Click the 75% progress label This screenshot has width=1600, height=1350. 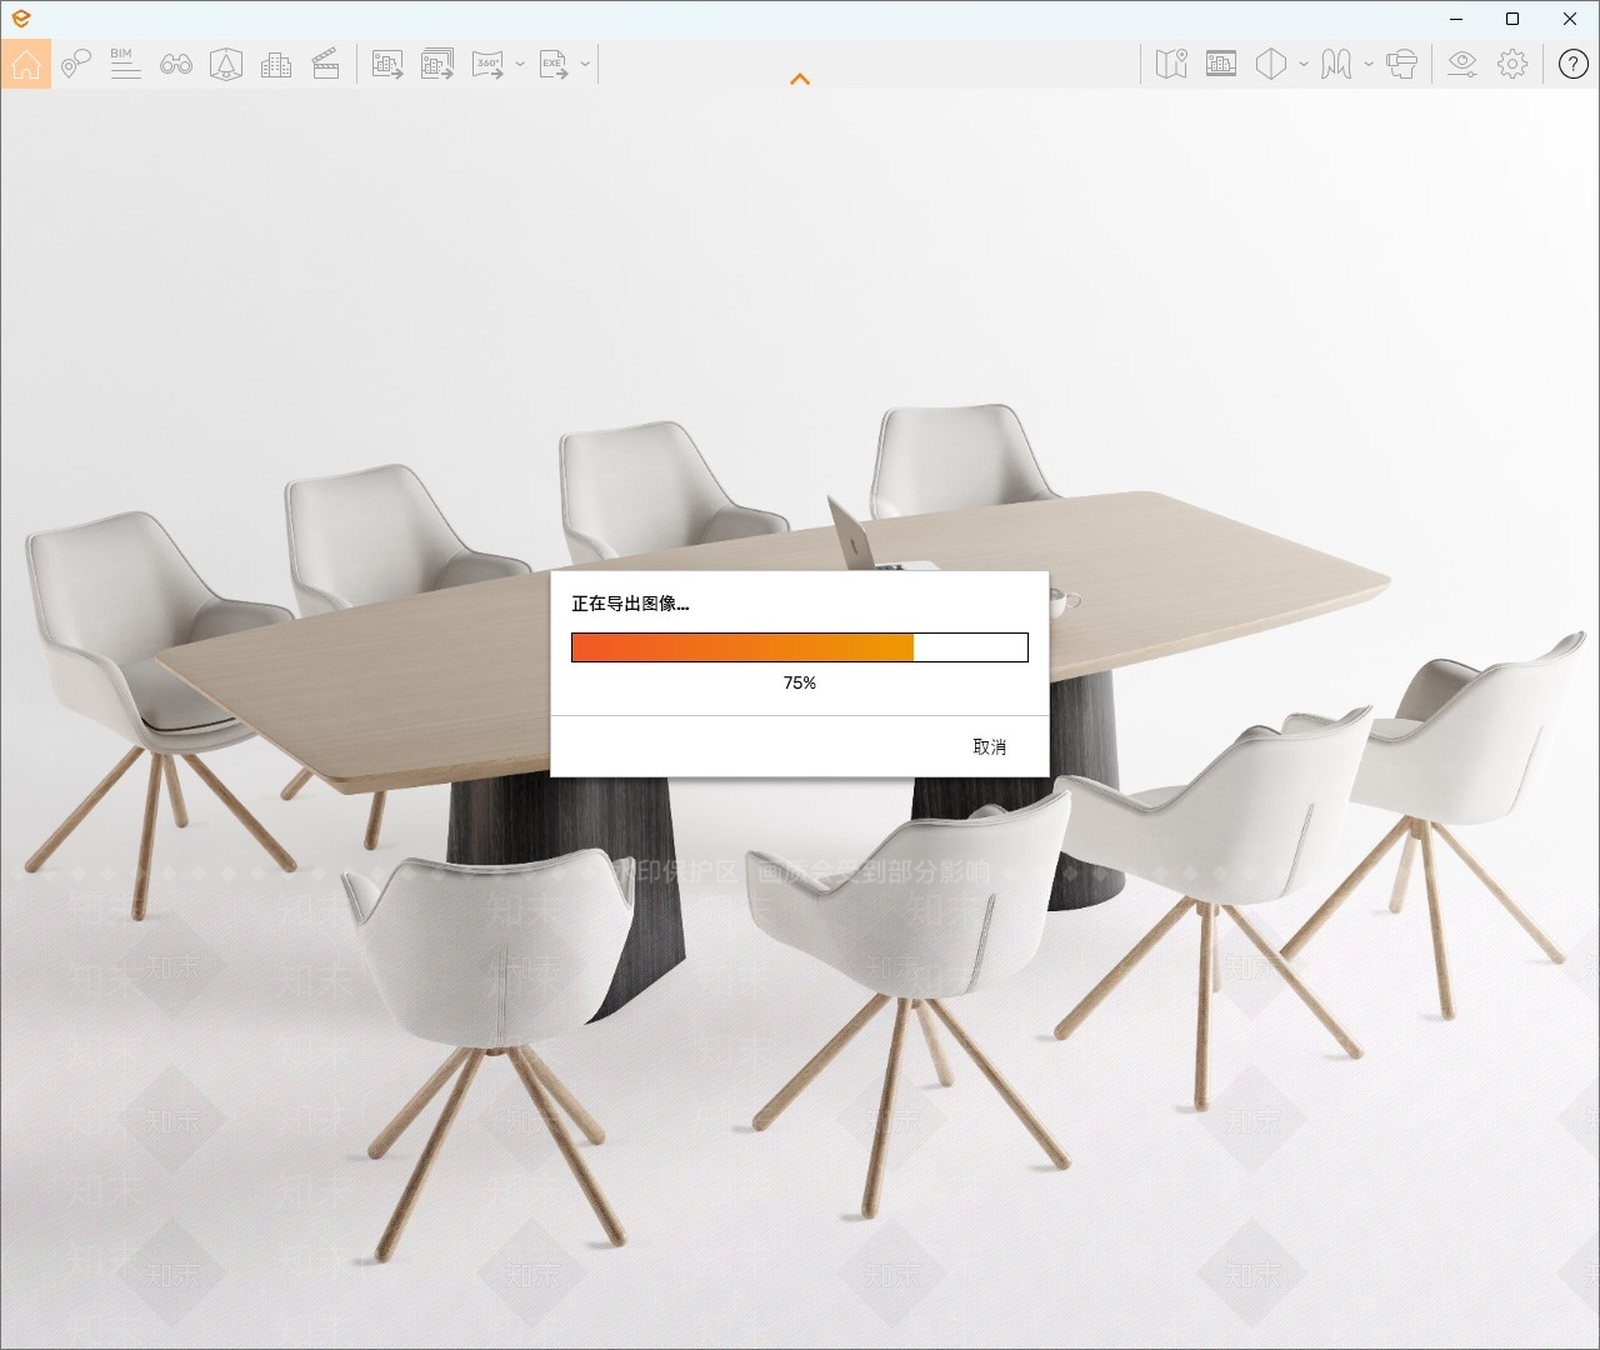click(x=800, y=683)
